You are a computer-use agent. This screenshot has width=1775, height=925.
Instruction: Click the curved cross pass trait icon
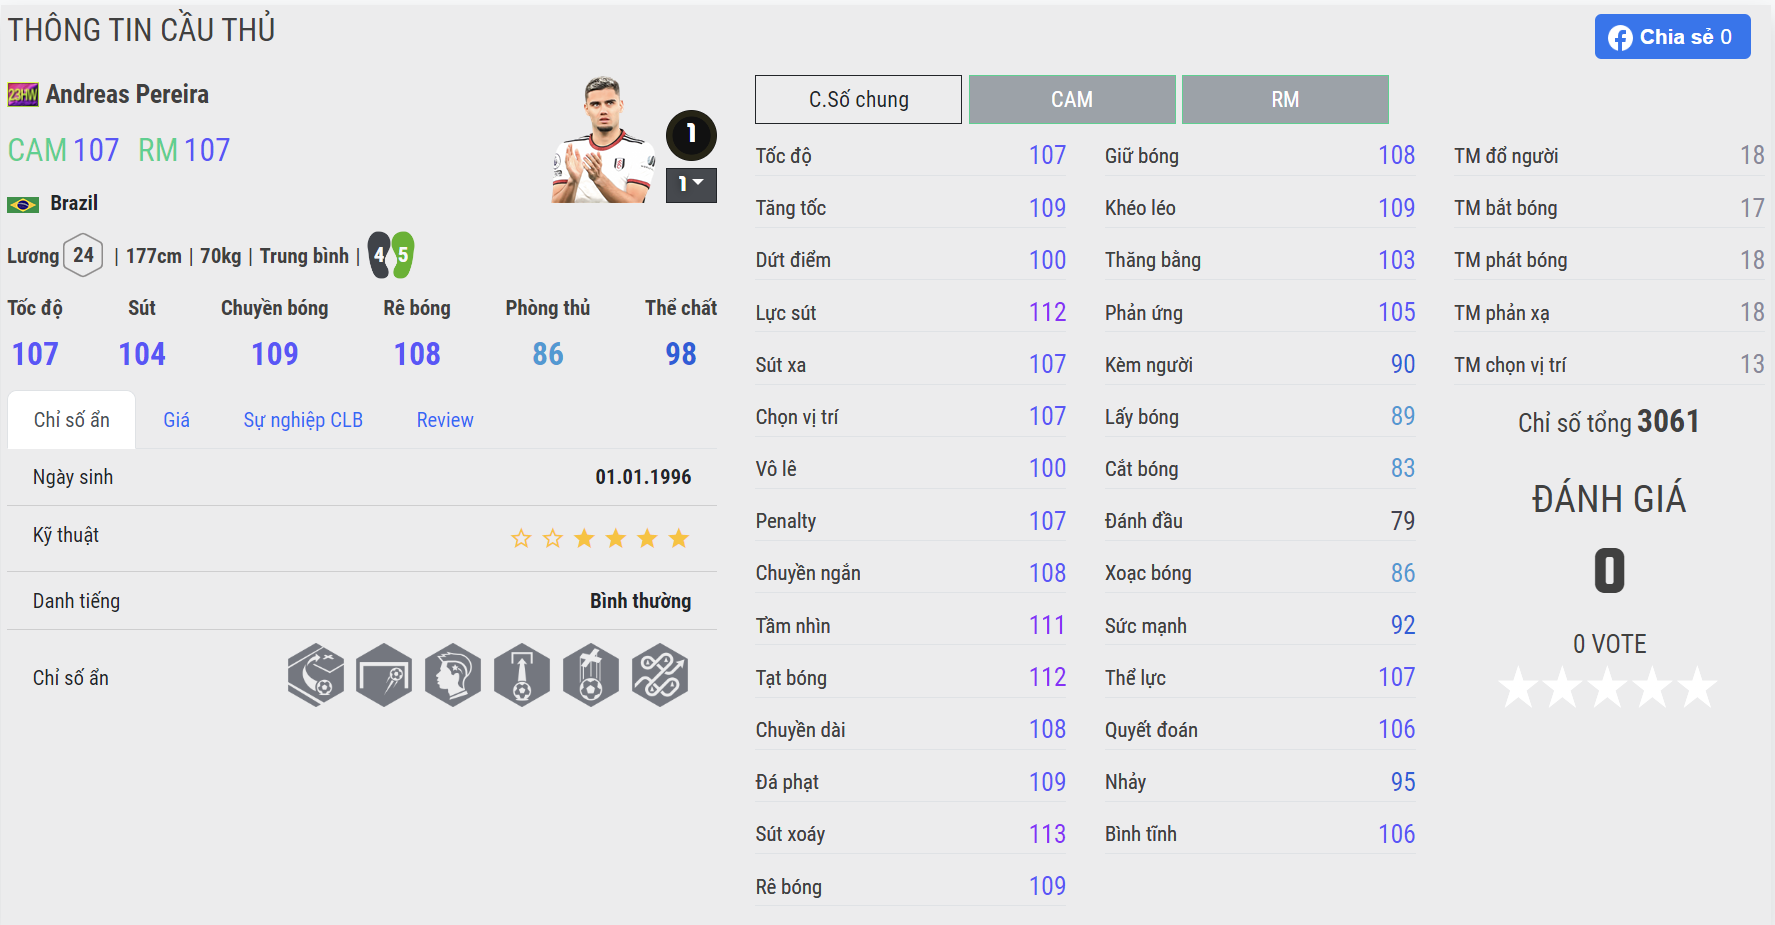pos(316,675)
